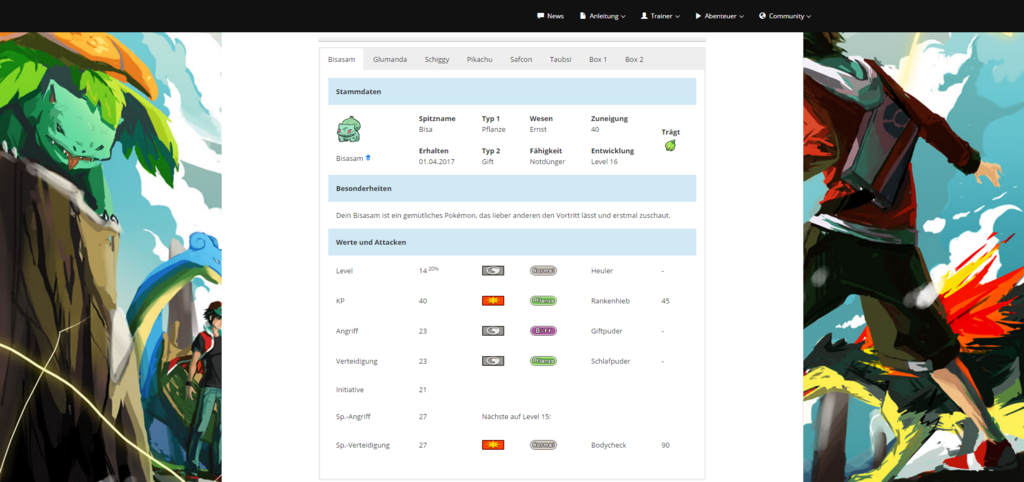Expand the Anleitung dropdown menu
Viewport: 1024px width, 482px height.
coord(602,16)
